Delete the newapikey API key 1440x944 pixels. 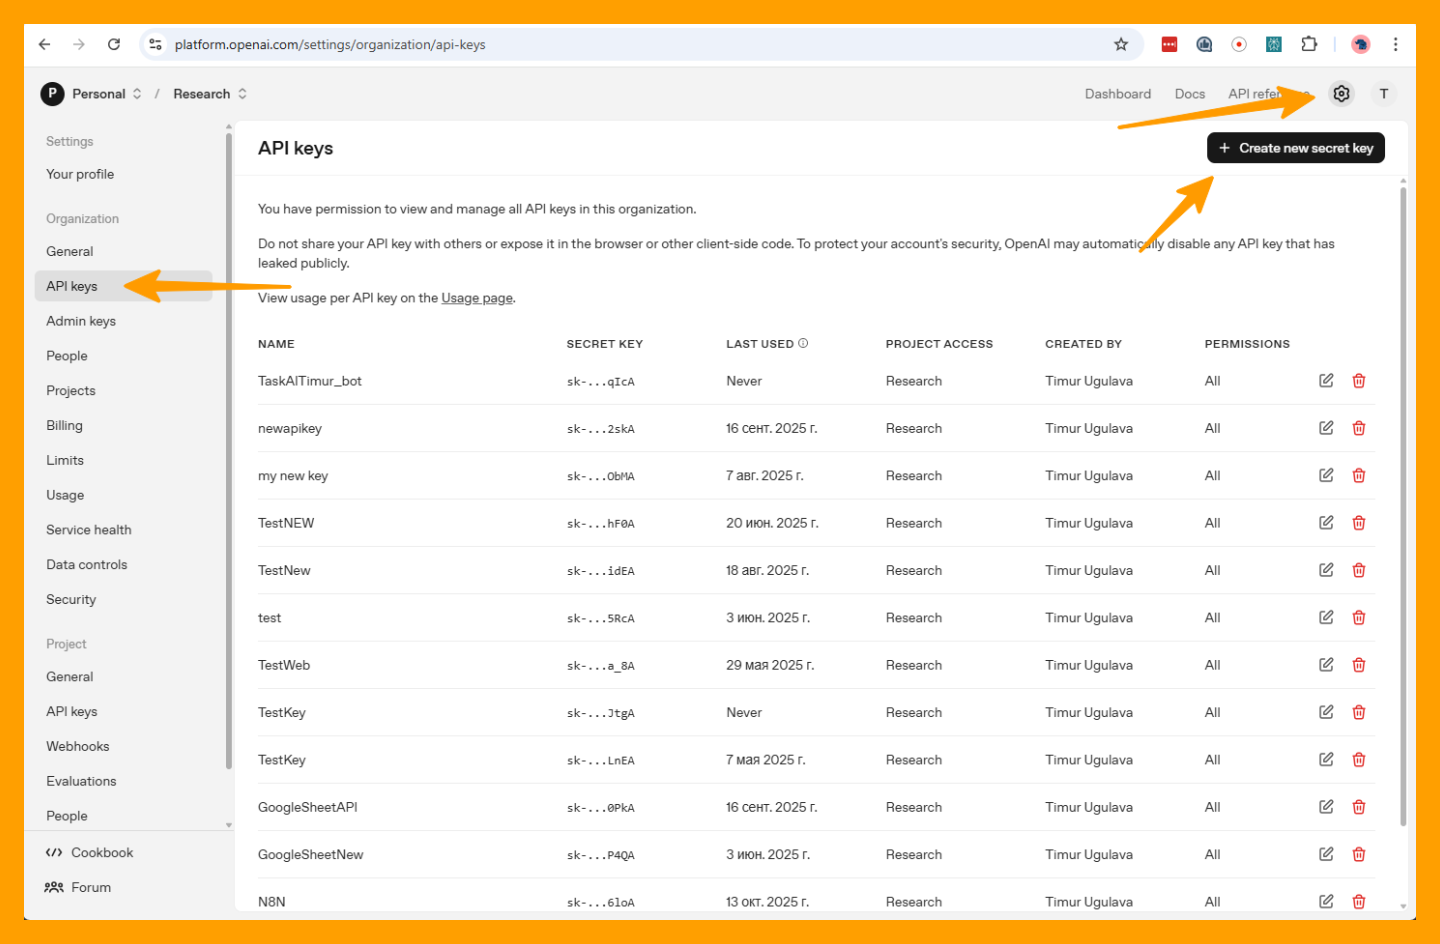1359,428
